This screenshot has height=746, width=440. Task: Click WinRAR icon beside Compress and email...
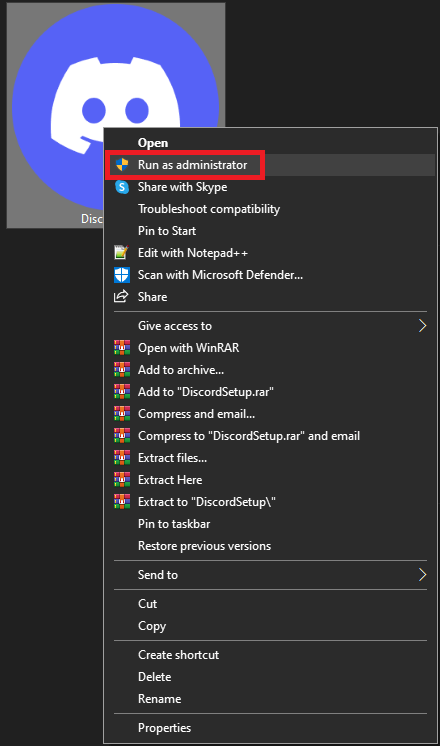click(x=122, y=414)
